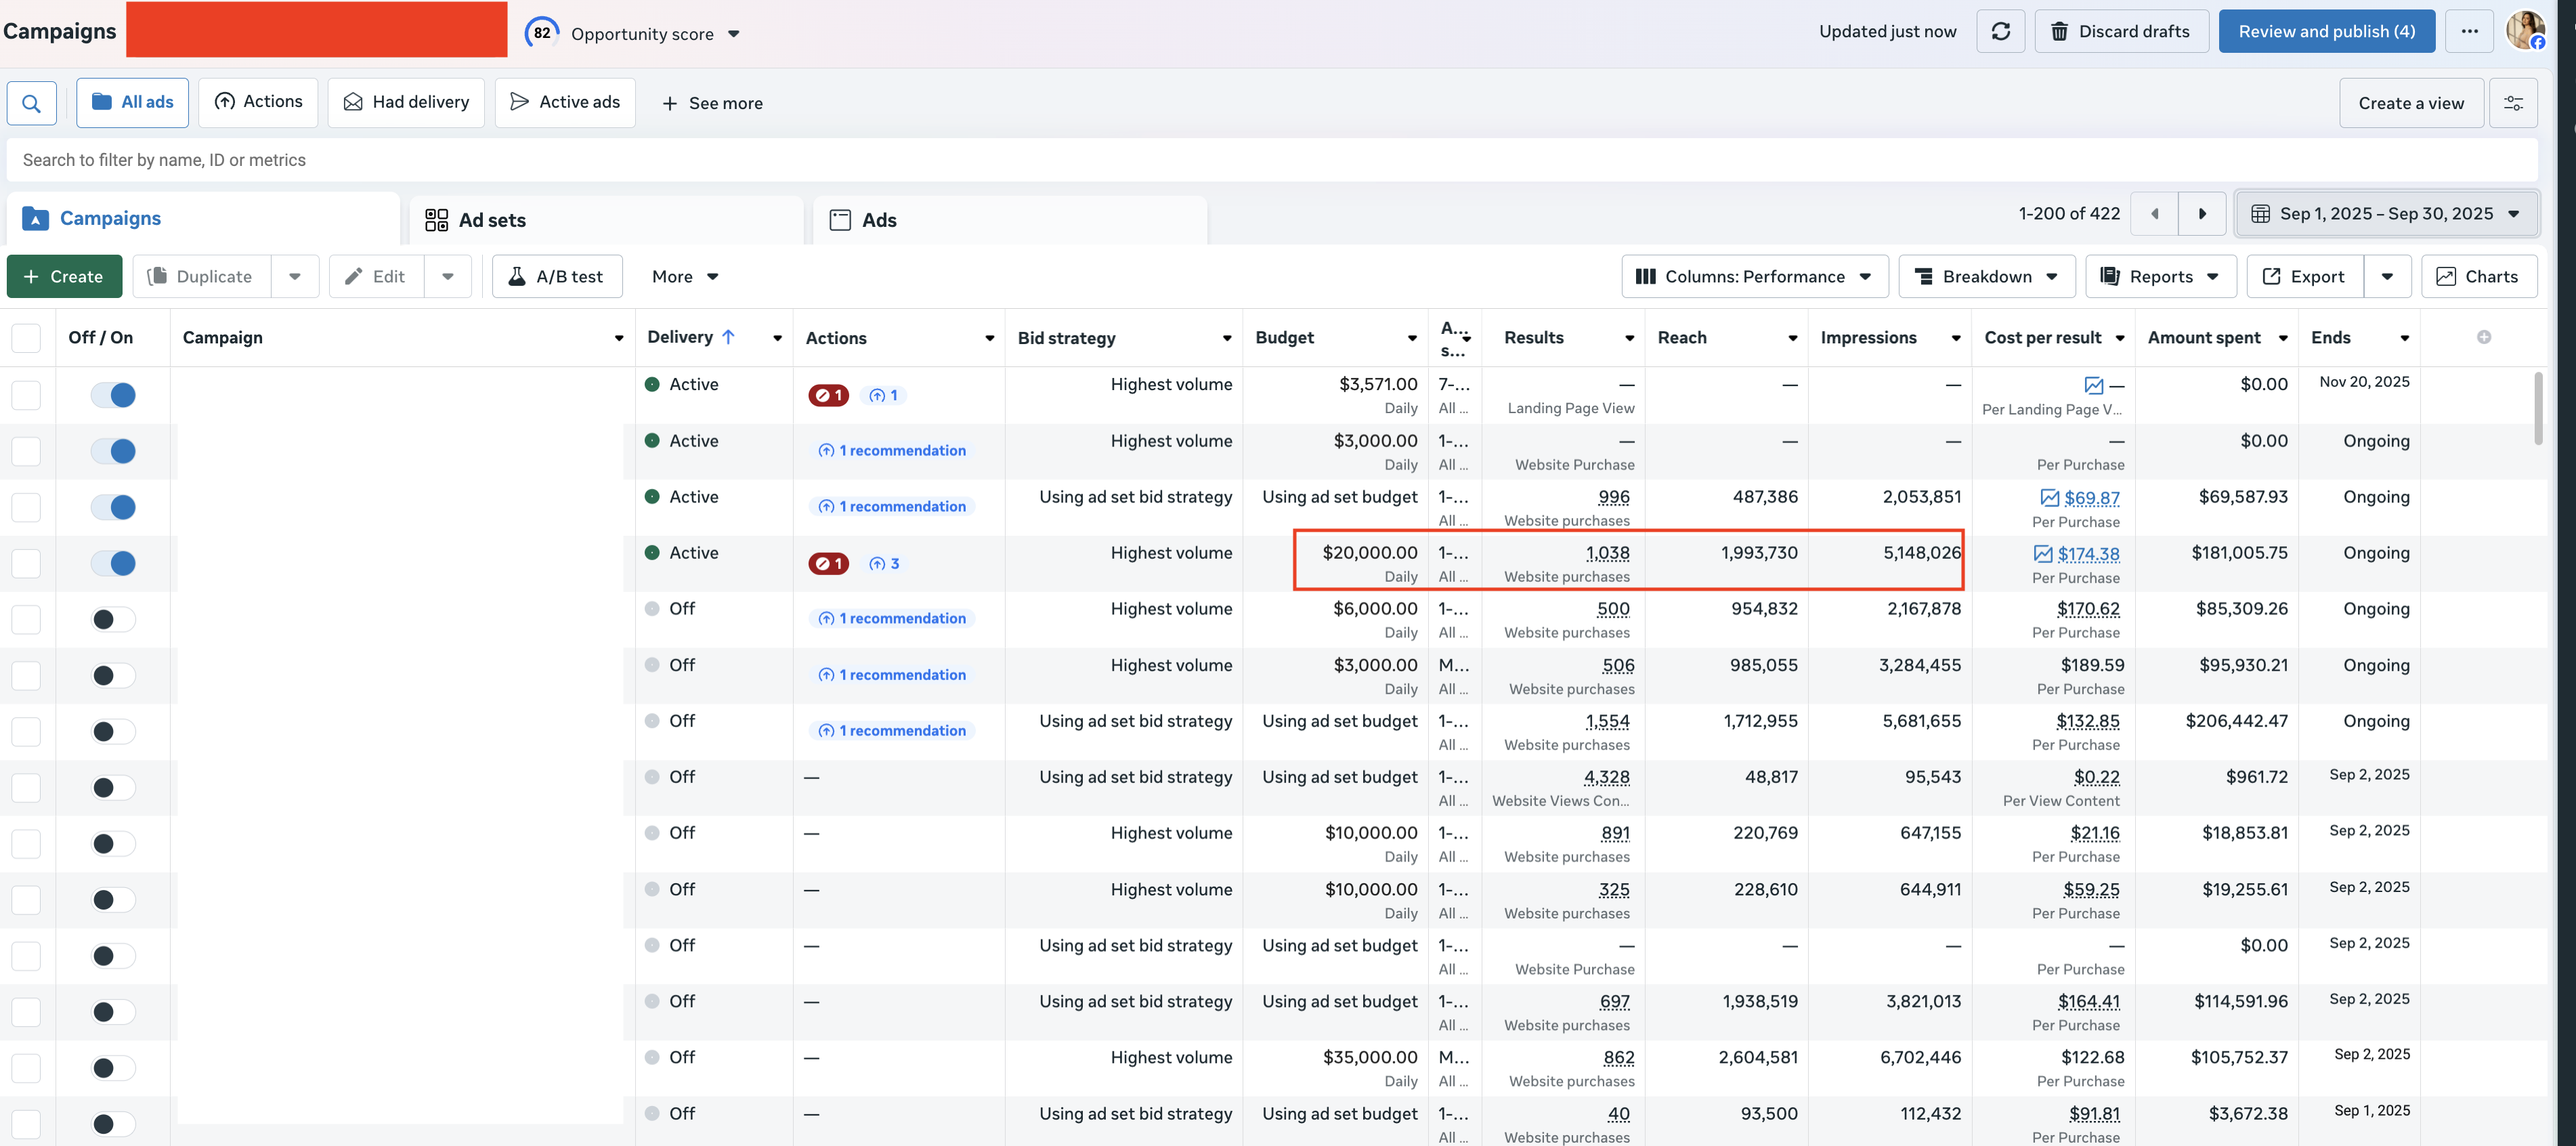Select the All ads filter tab
2576x1146 pixels.
(132, 102)
